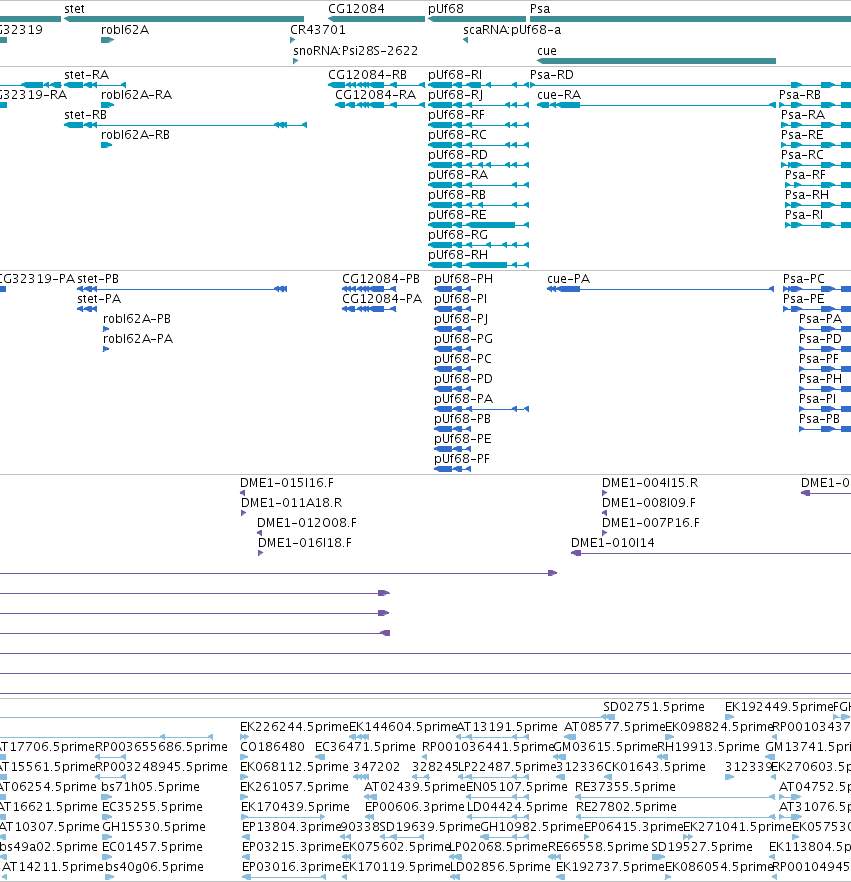The image size is (851, 882).
Task: Click EK192449.5prime EST marker
Action: (730, 717)
